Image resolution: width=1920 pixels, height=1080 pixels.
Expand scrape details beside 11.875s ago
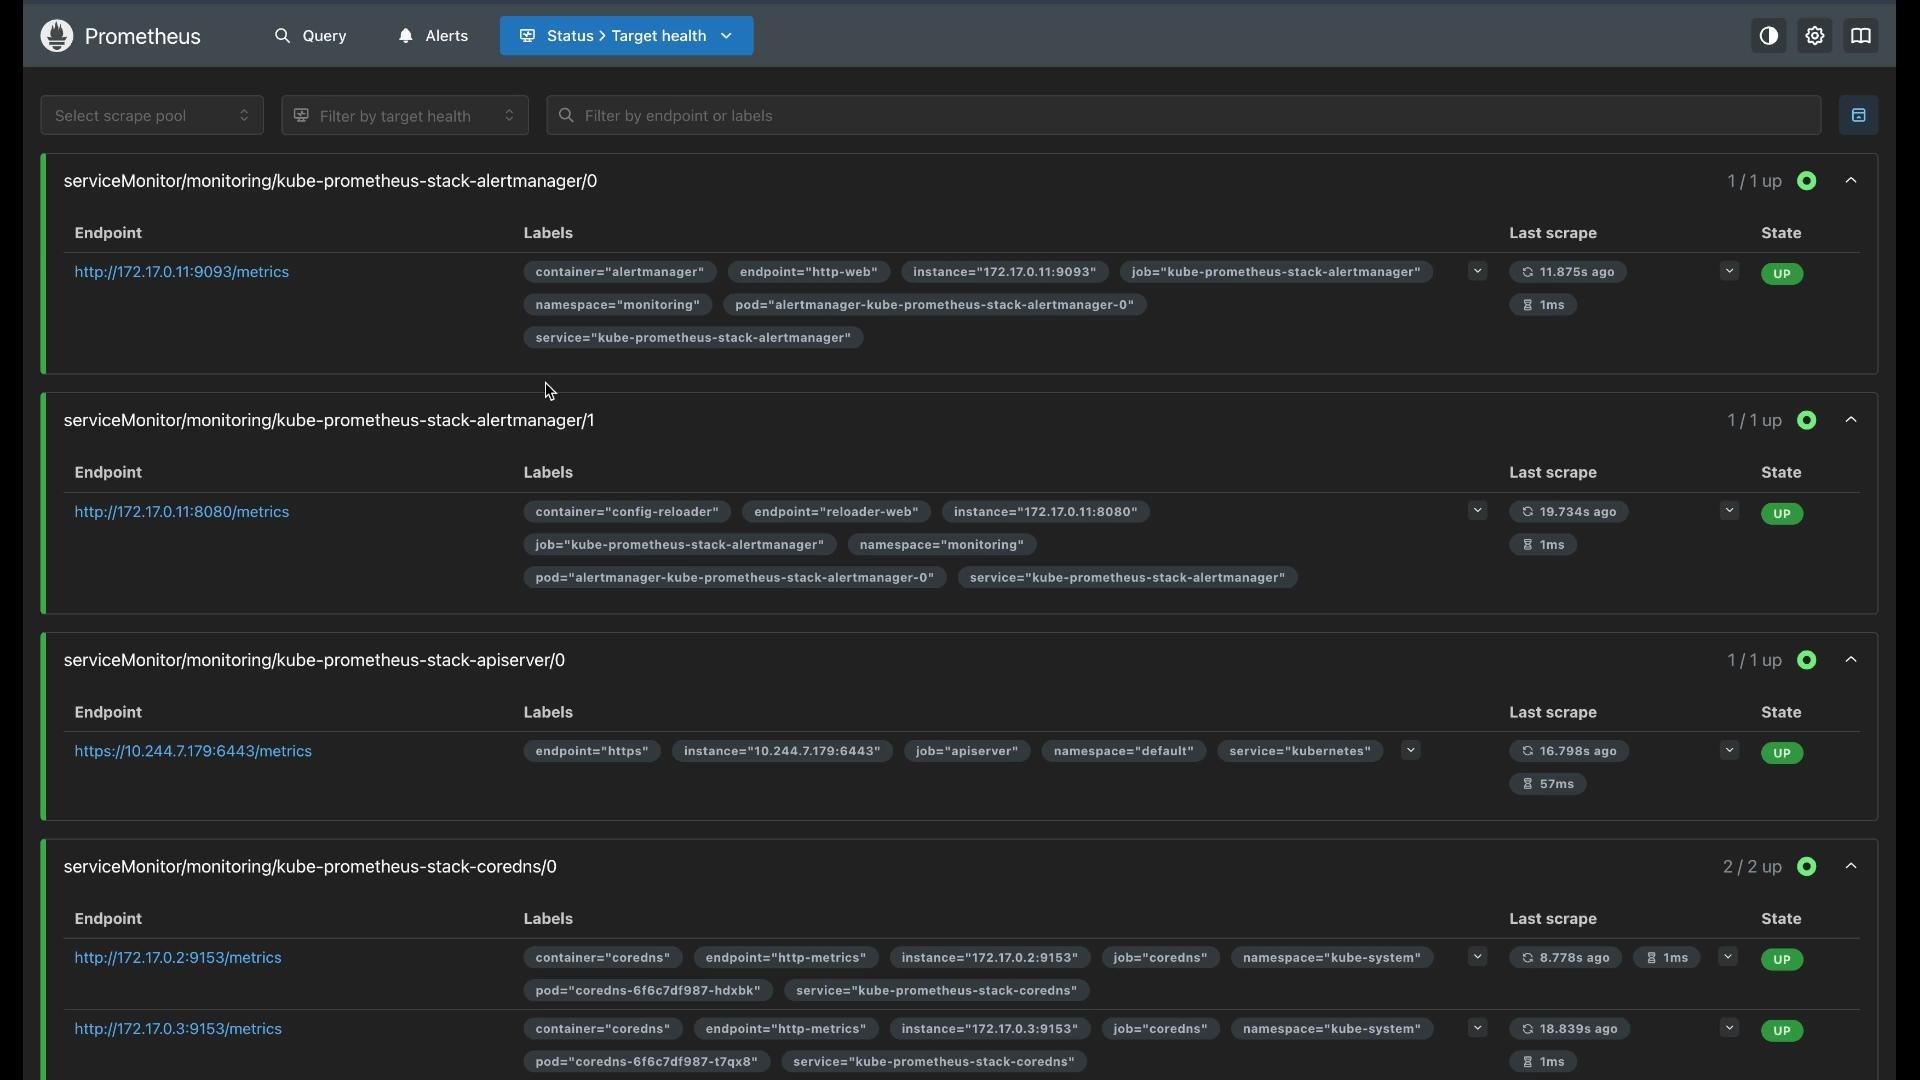point(1730,272)
